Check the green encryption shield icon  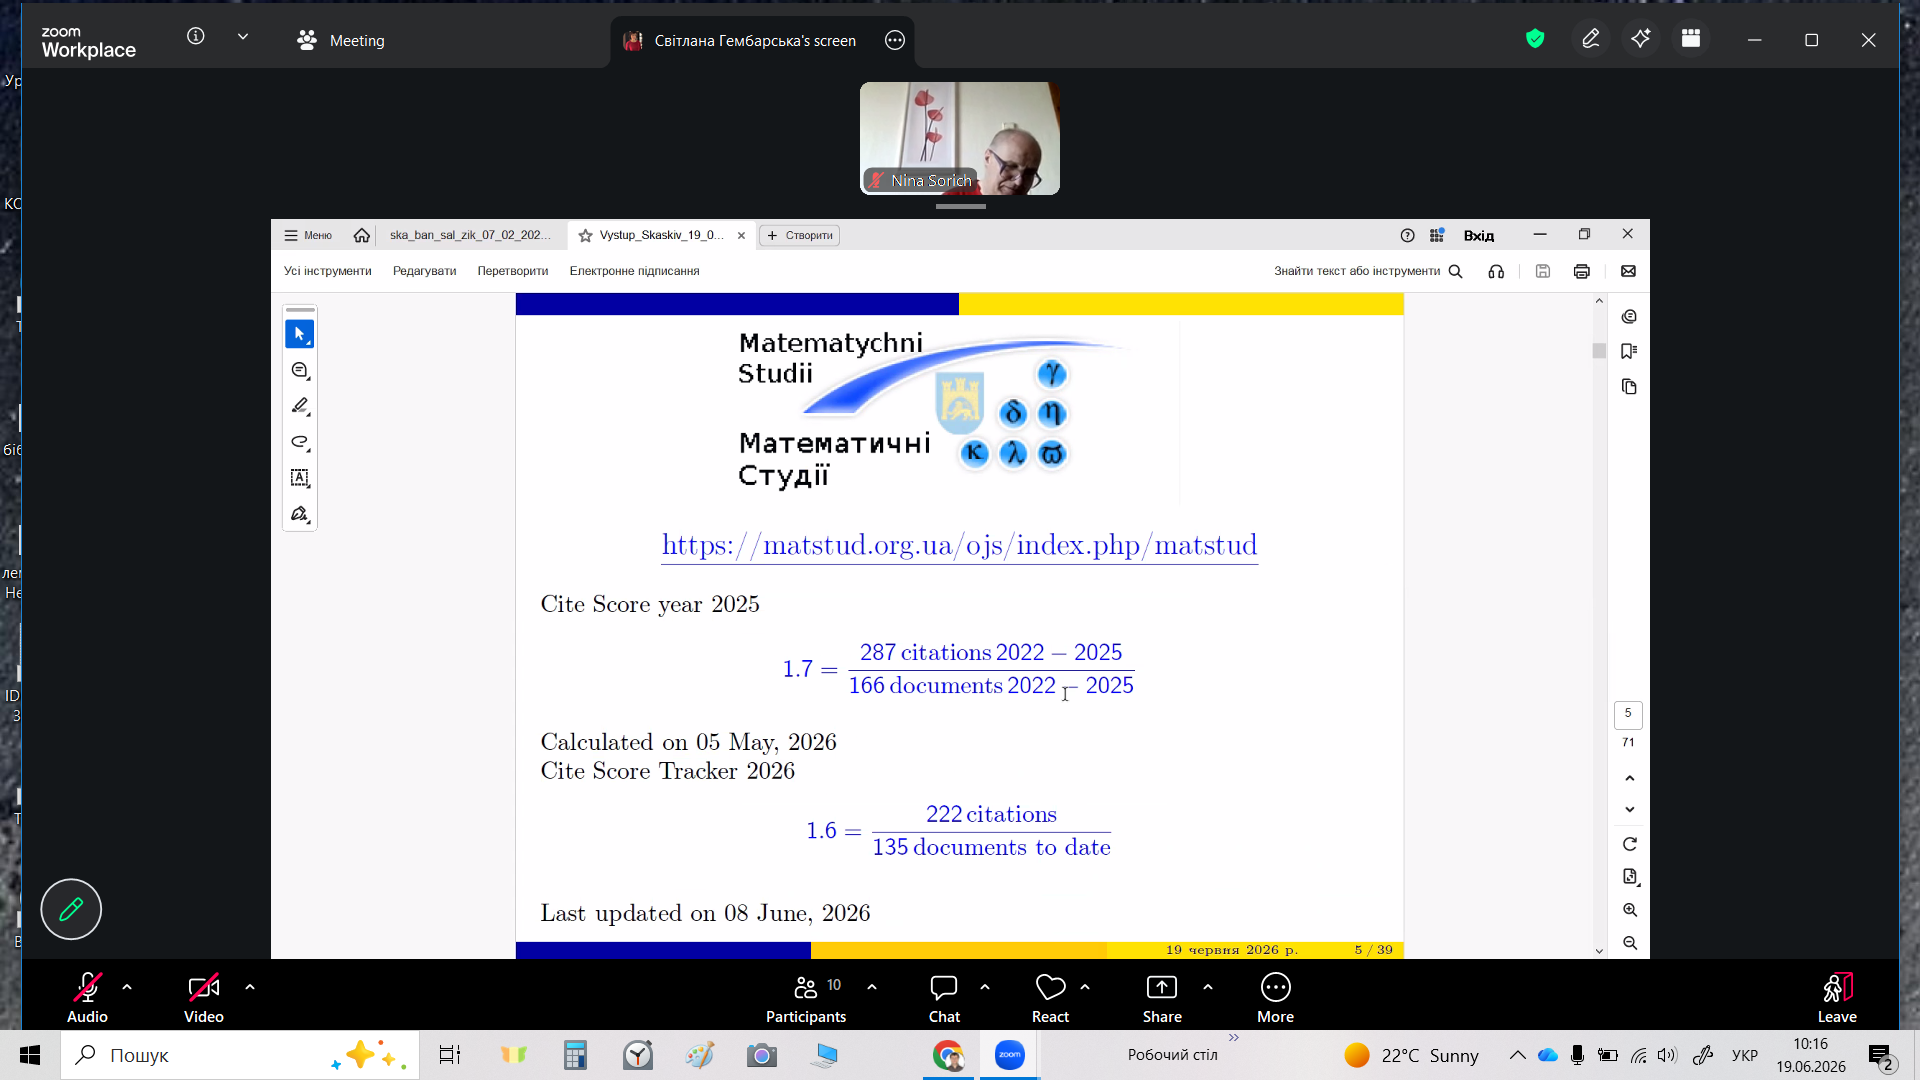coord(1535,39)
